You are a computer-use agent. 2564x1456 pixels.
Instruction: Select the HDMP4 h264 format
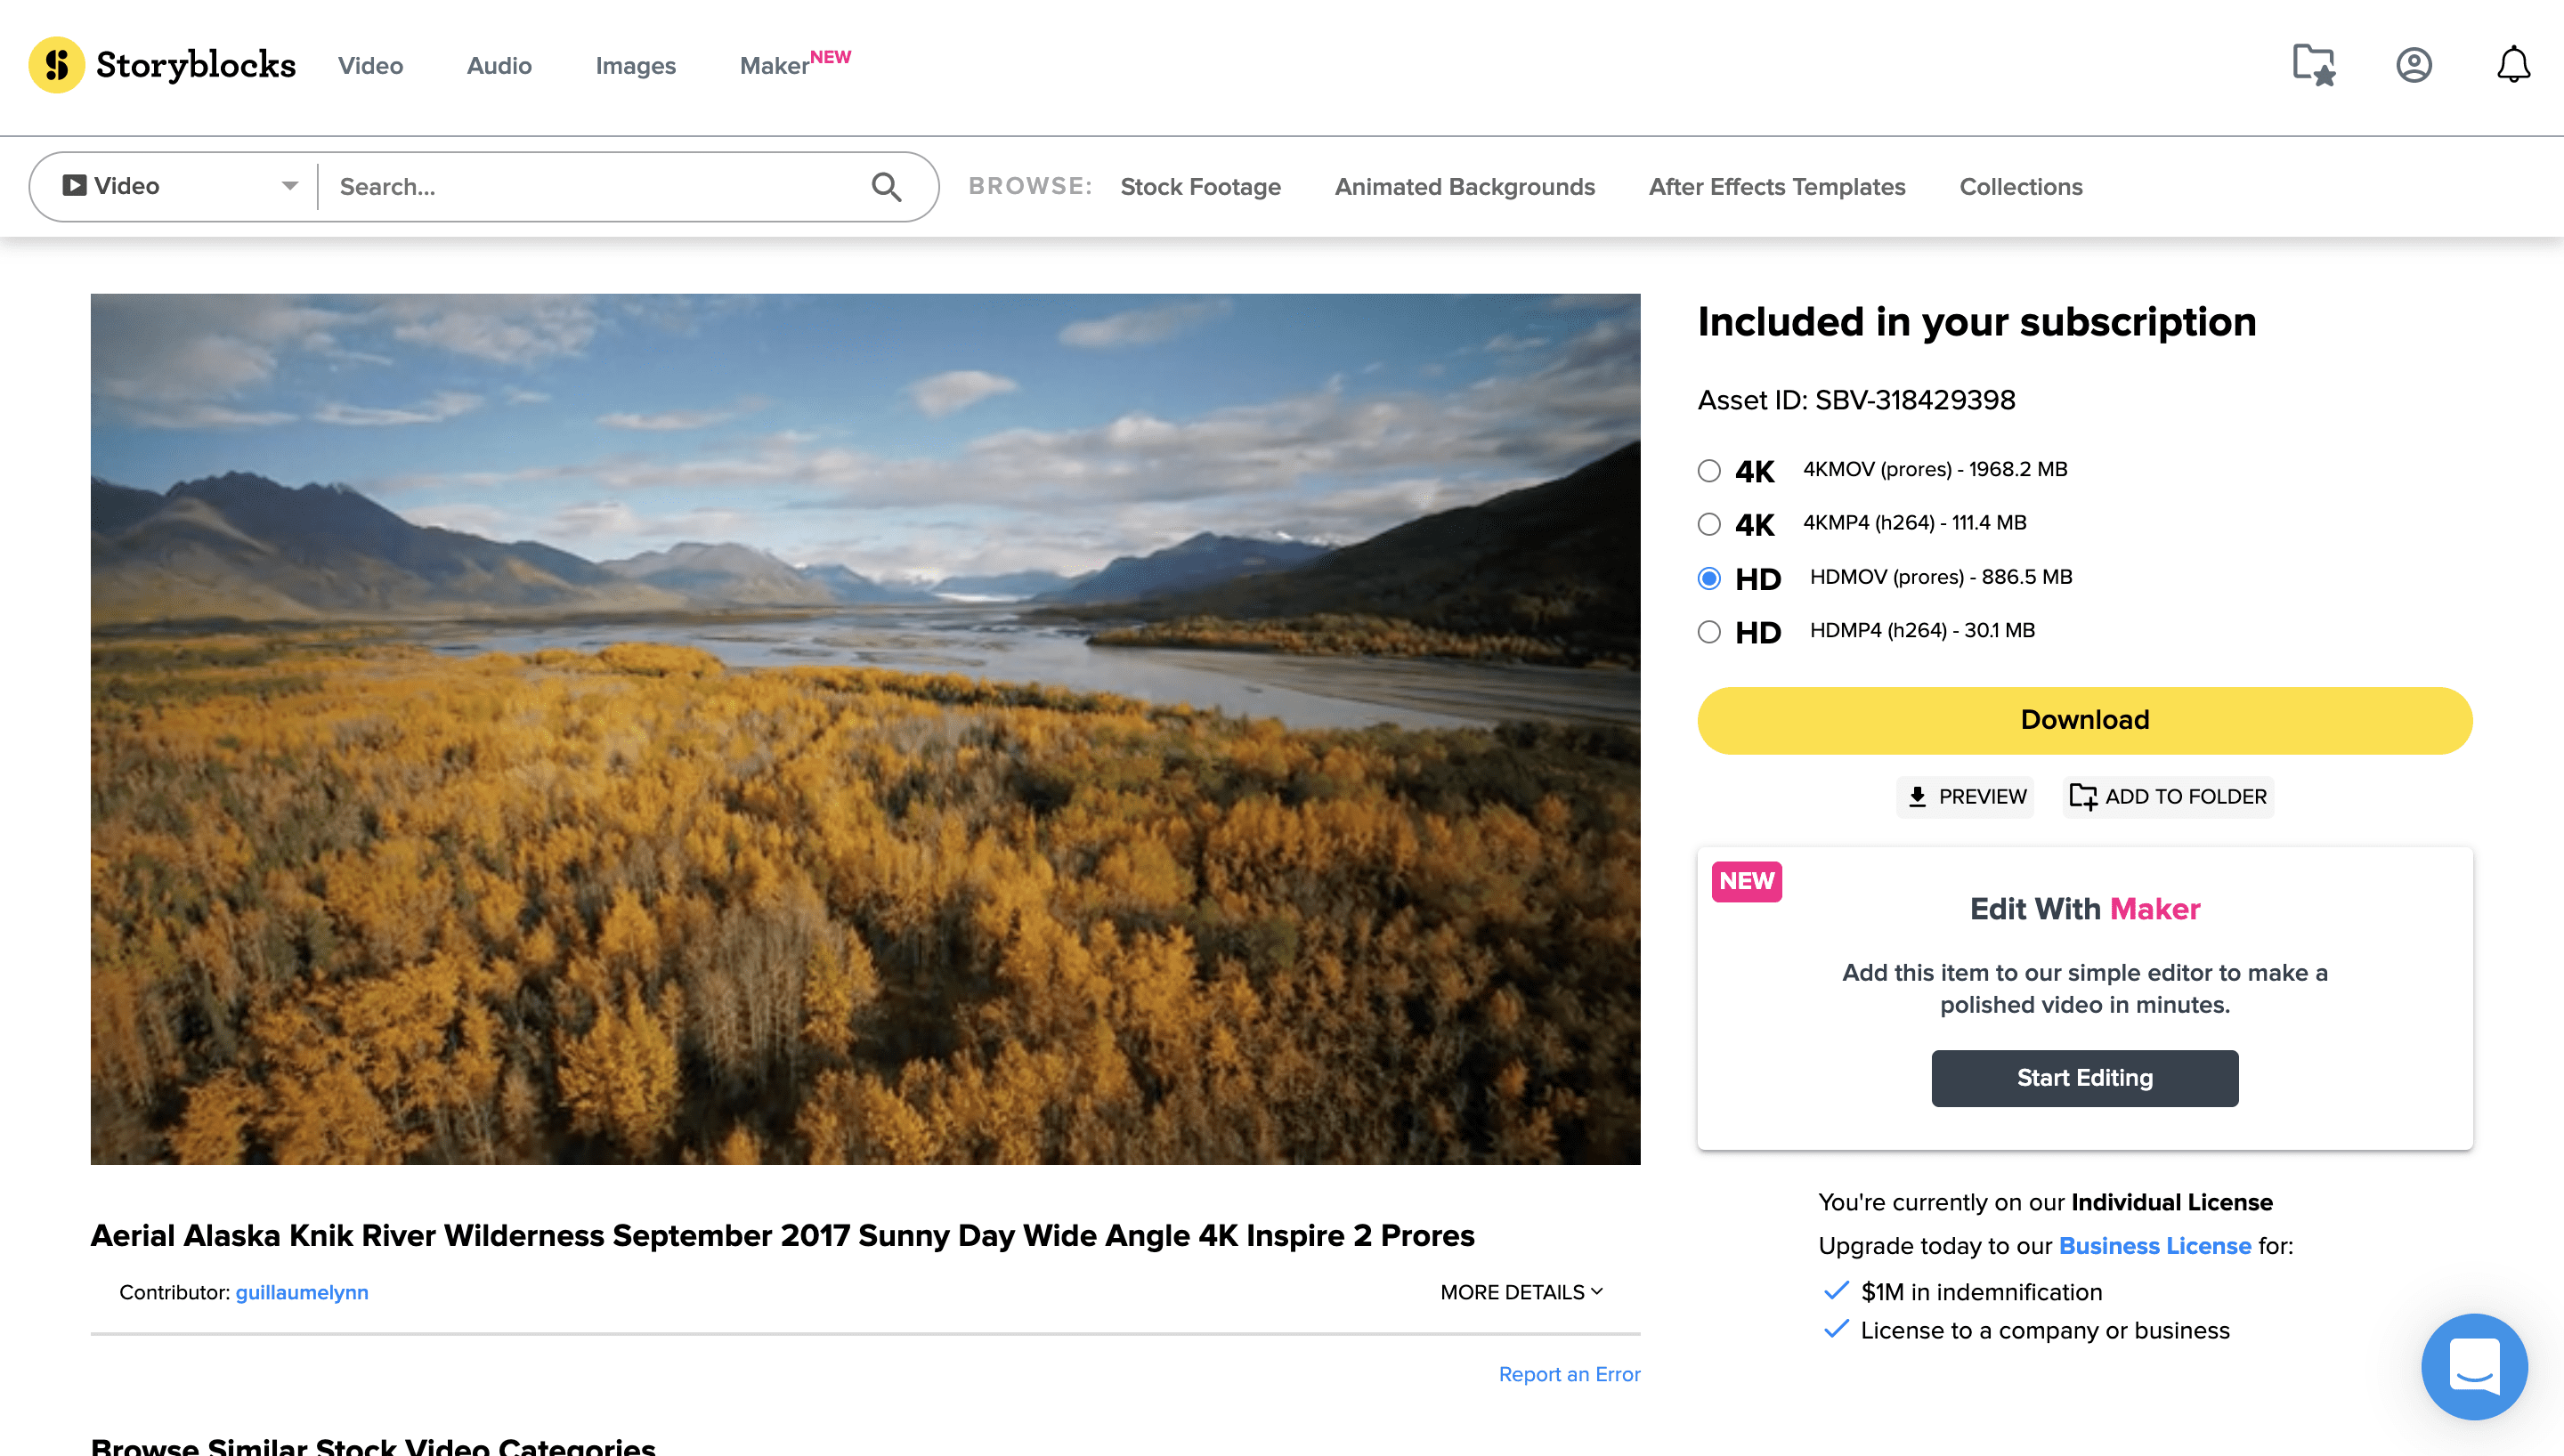pos(1708,631)
